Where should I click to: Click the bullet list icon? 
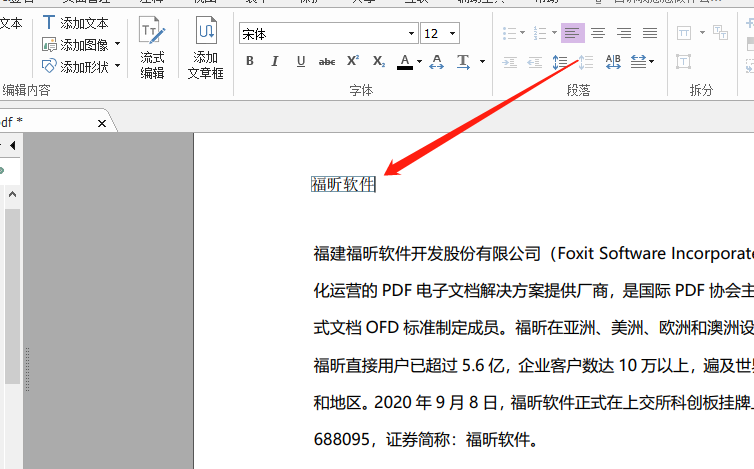(509, 33)
